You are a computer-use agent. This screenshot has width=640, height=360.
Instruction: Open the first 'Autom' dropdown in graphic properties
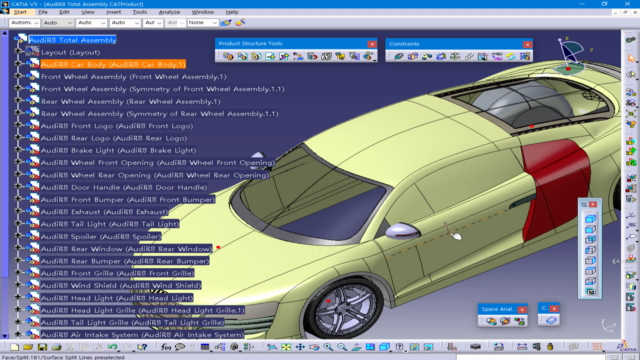(24, 23)
